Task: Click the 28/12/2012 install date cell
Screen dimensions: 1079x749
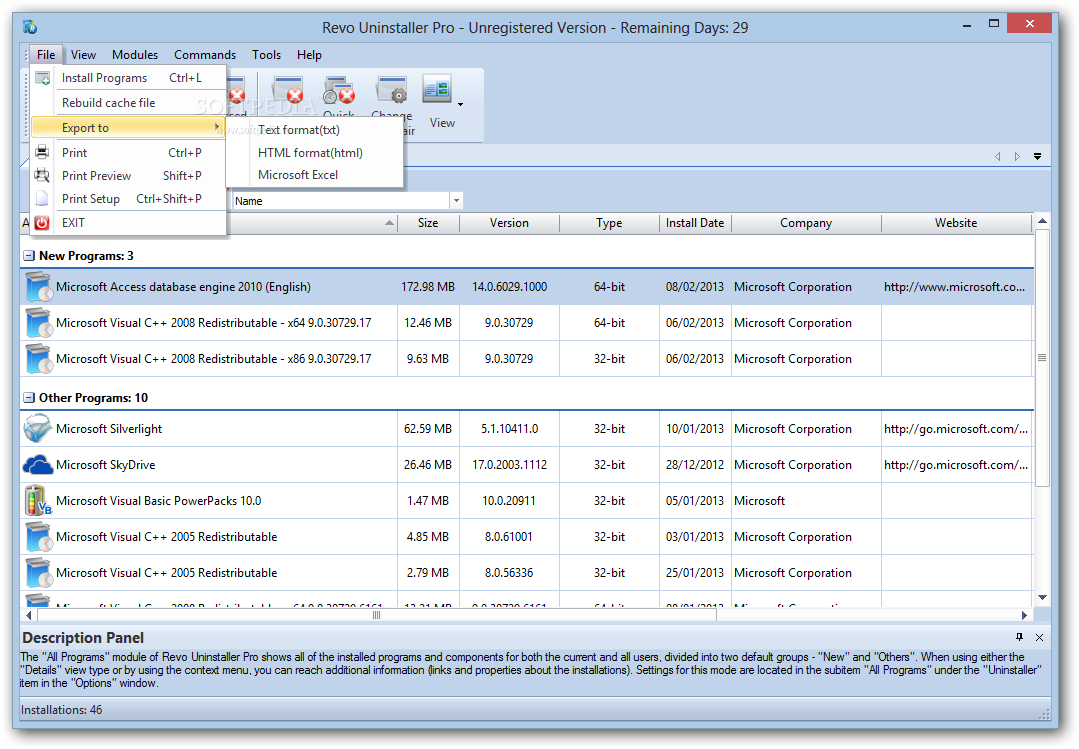Action: (695, 465)
